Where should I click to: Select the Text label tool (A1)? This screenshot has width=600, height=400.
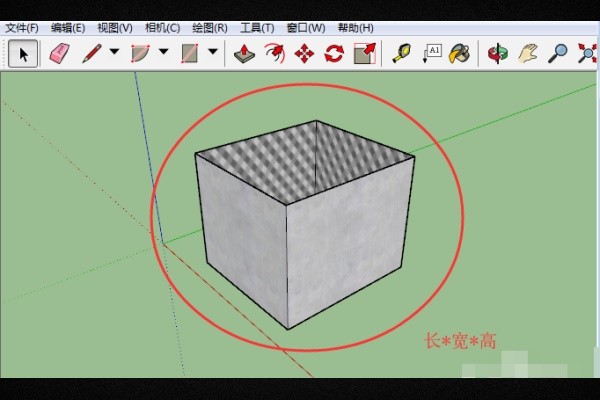coord(432,54)
